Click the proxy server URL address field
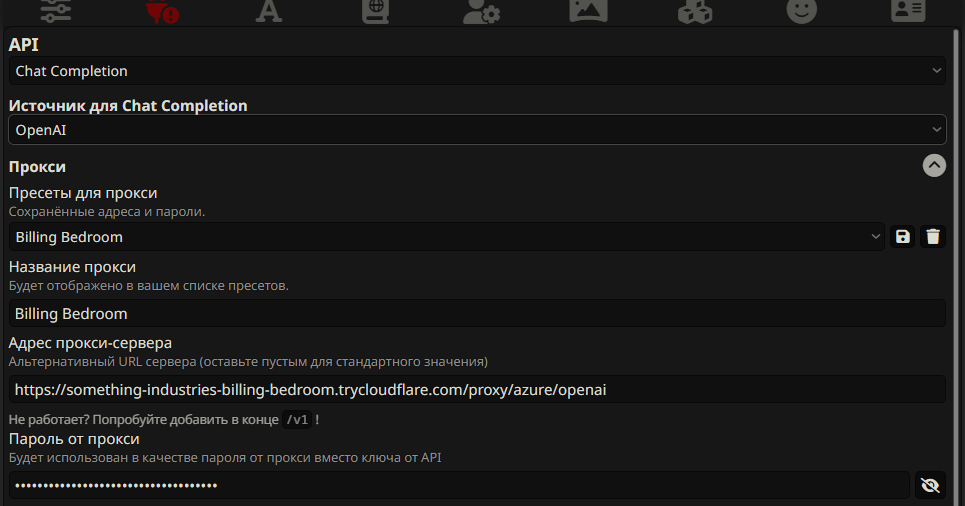This screenshot has width=965, height=506. 477,390
